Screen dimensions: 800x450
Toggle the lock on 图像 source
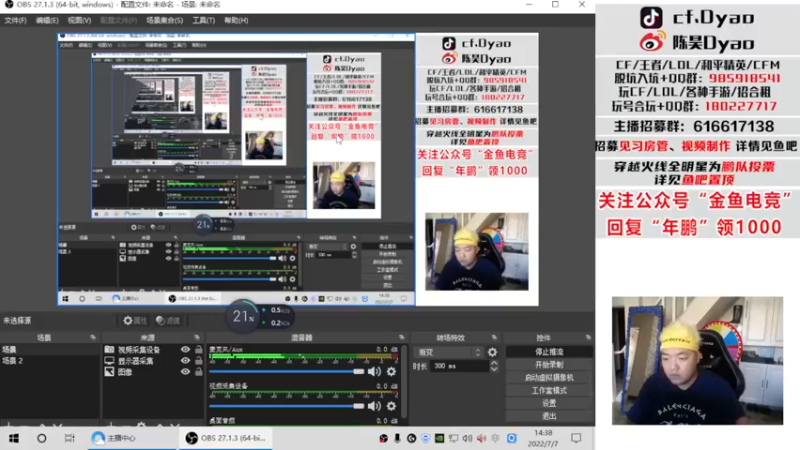[198, 372]
